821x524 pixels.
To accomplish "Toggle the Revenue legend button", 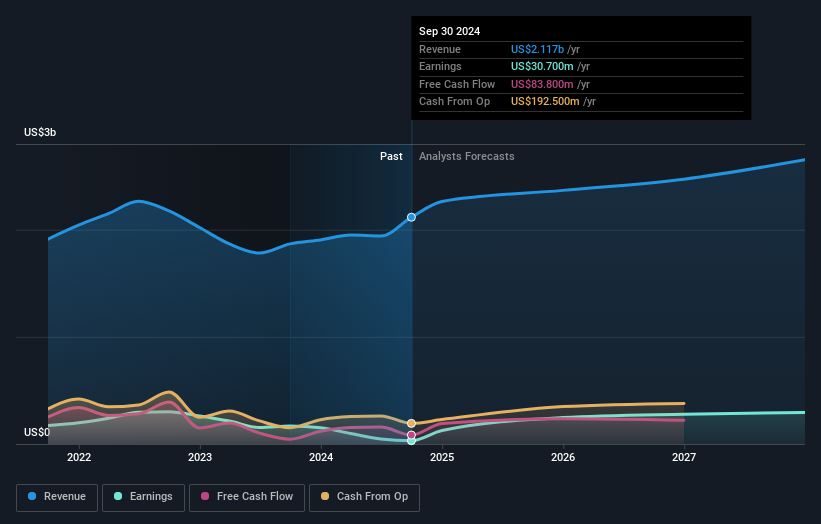I will coord(57,497).
